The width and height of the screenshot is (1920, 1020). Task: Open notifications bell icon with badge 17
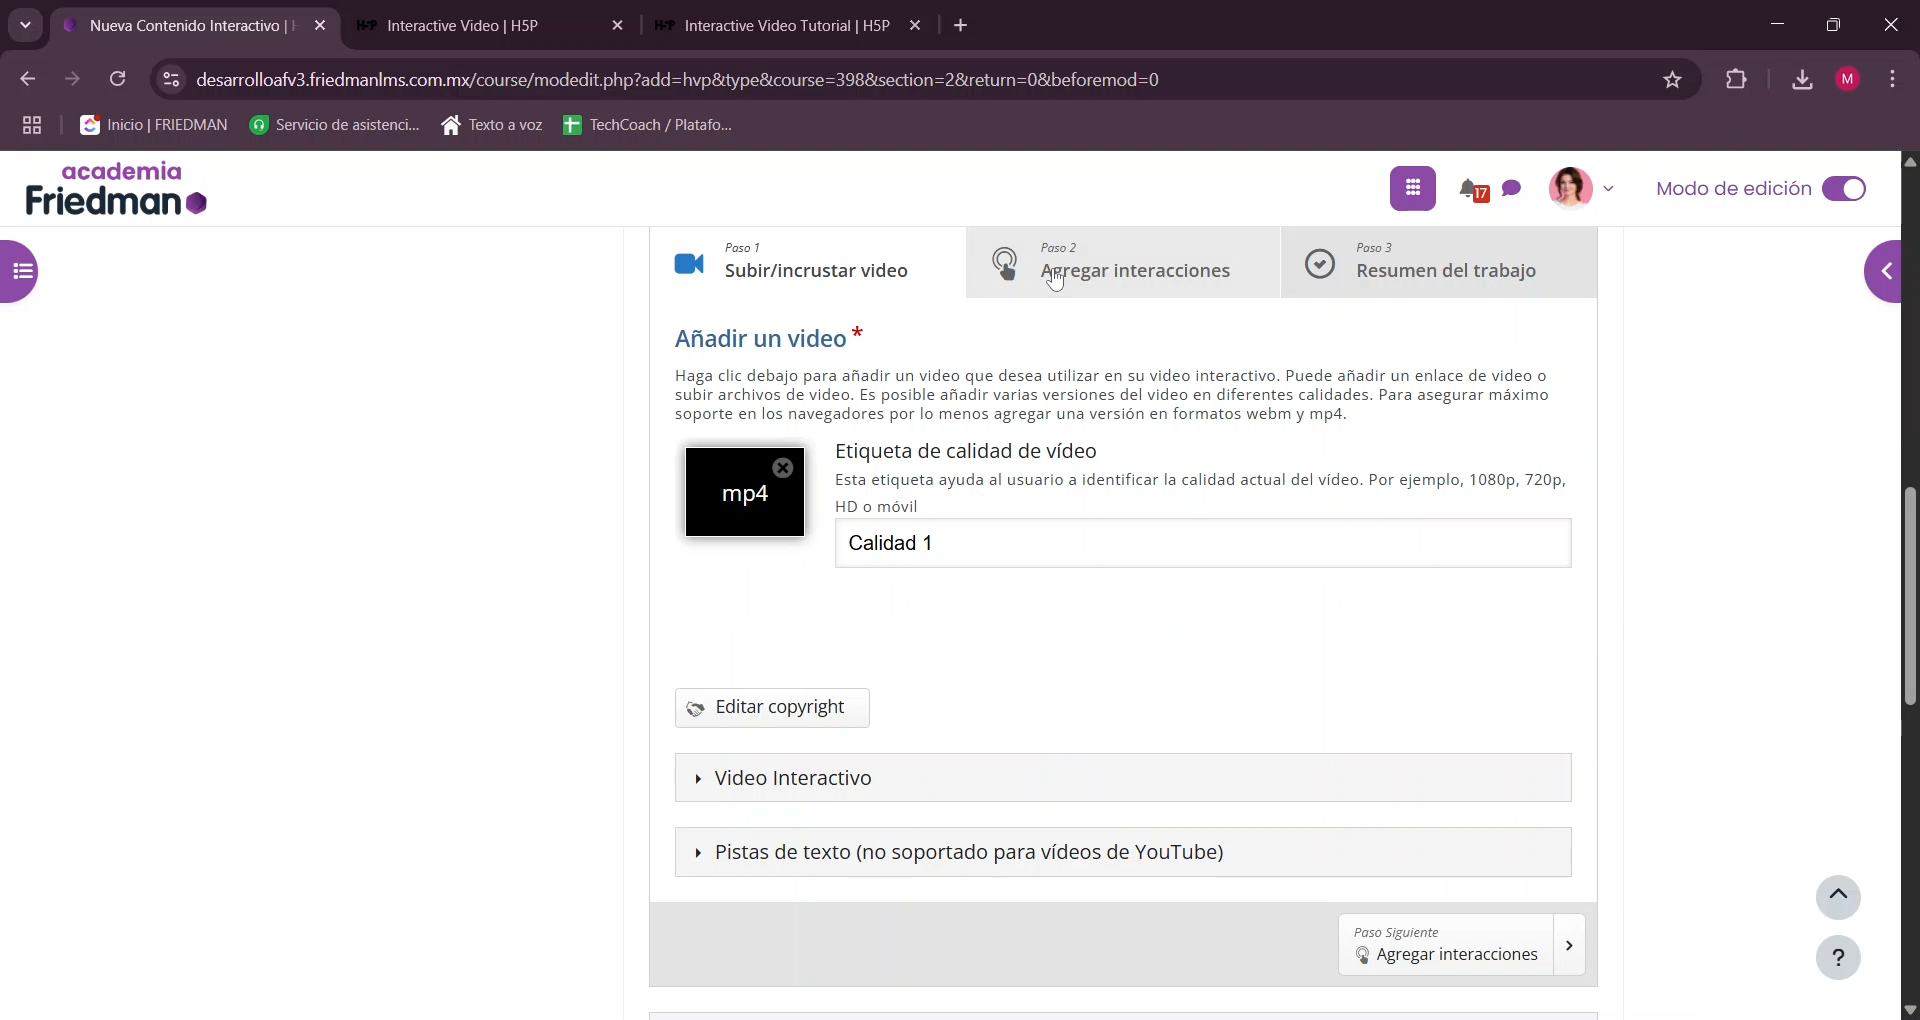tap(1472, 189)
